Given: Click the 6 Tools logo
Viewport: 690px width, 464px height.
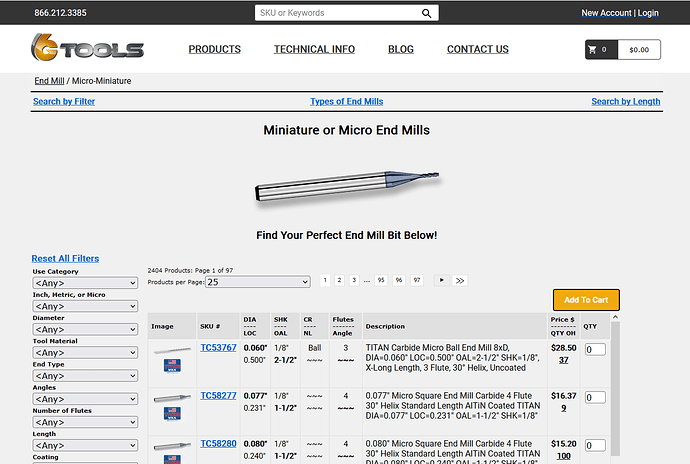Looking at the screenshot, I should 87,48.
